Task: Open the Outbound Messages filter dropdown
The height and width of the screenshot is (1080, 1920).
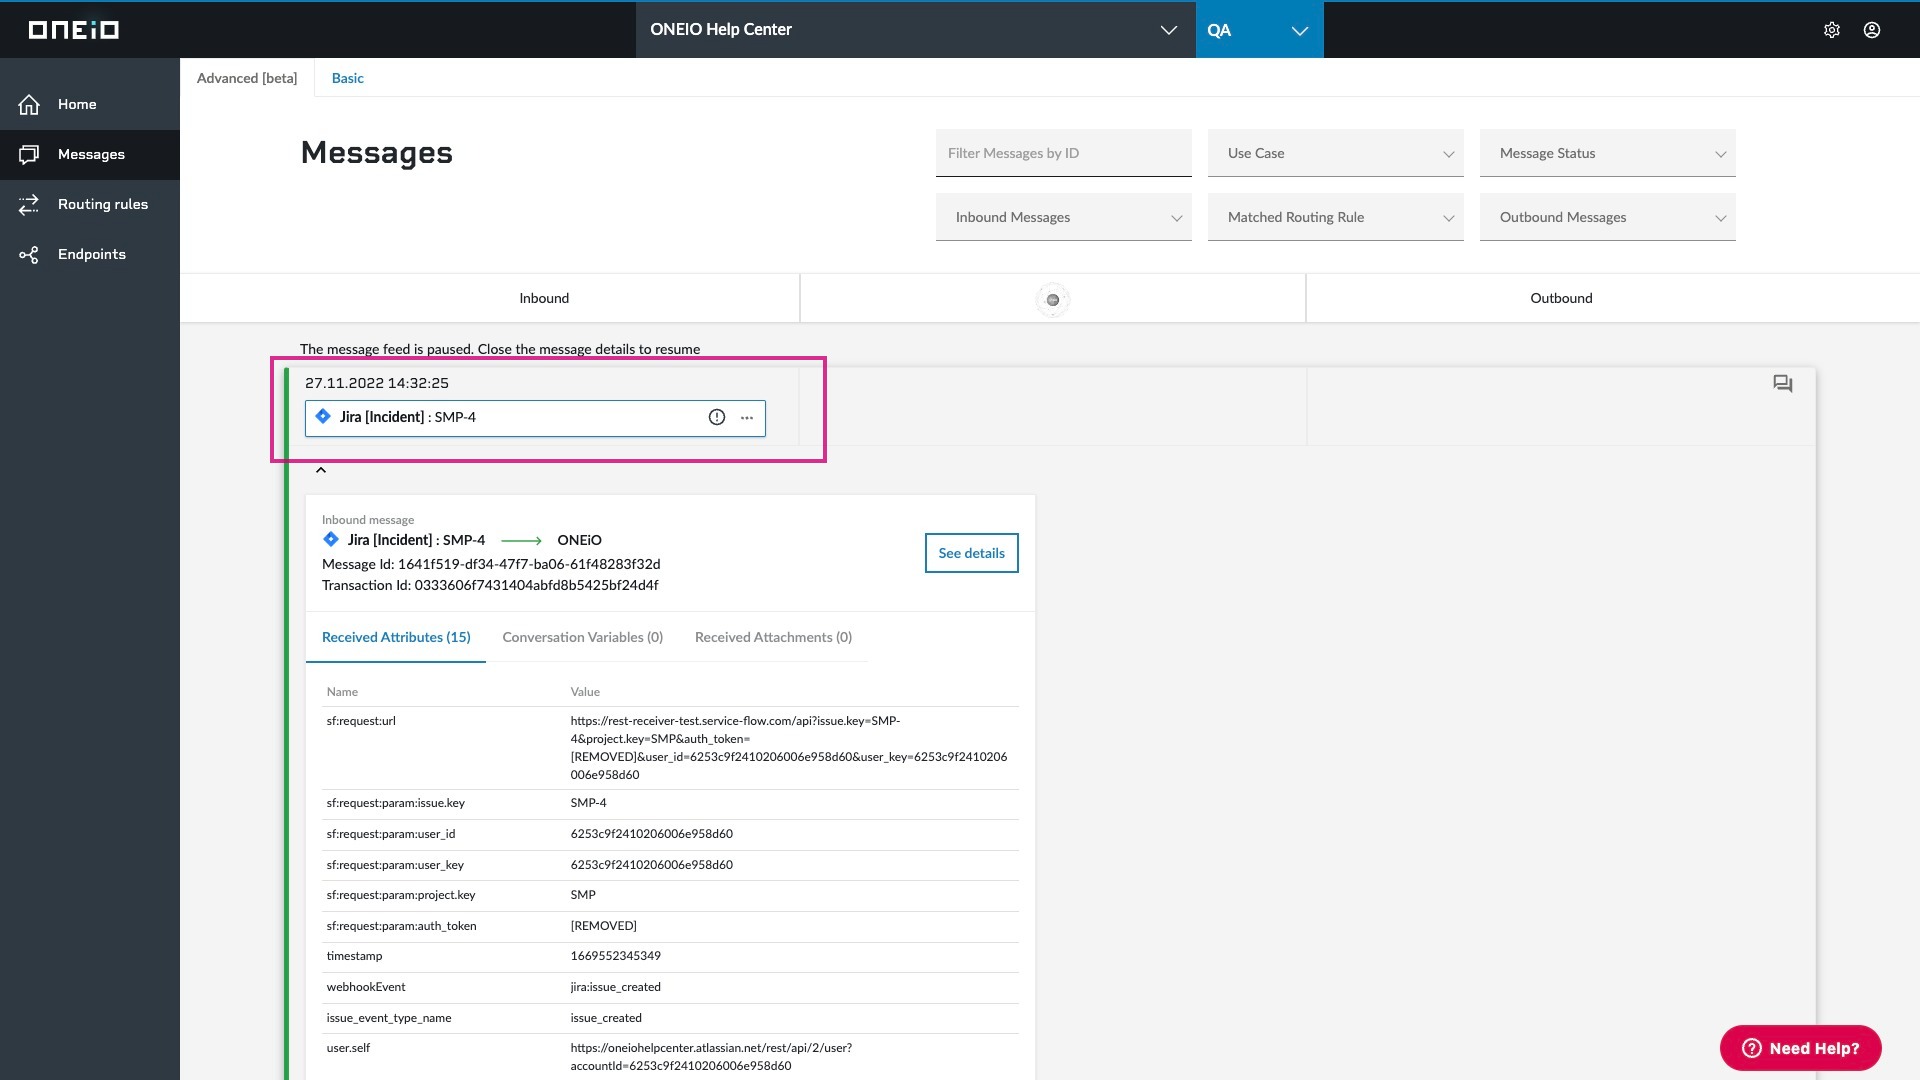Action: (1607, 217)
